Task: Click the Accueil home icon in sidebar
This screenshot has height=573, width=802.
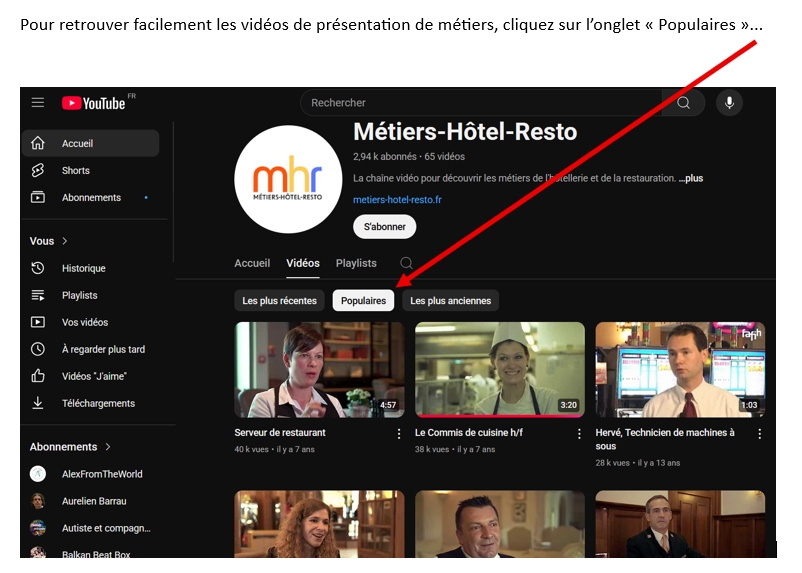Action: click(x=38, y=143)
